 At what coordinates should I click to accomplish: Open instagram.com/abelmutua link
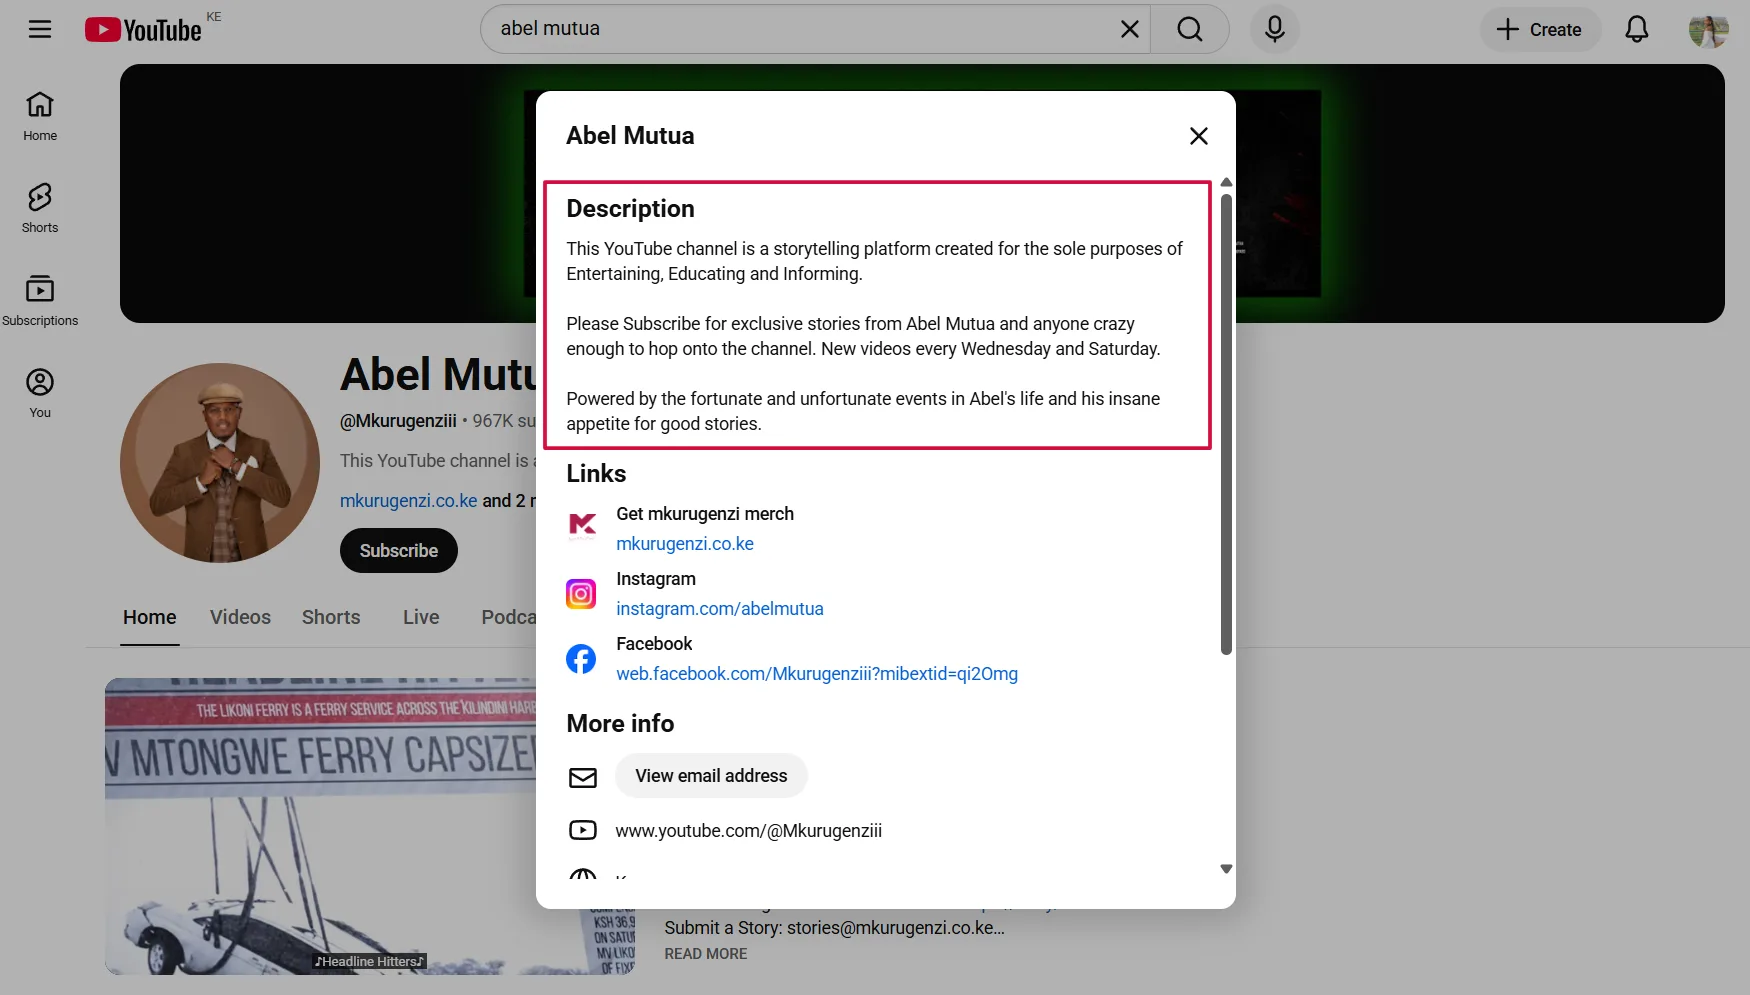coord(720,609)
